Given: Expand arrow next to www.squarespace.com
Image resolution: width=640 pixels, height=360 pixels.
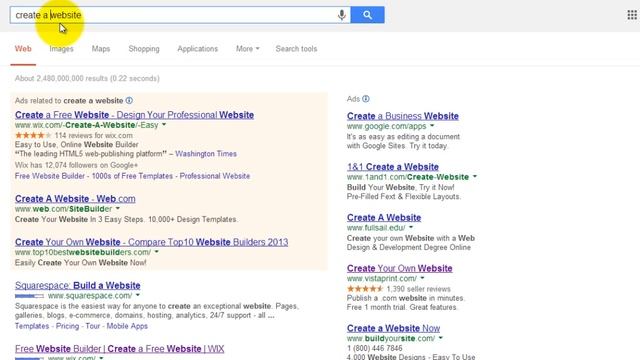Looking at the screenshot, I should coord(138,295).
